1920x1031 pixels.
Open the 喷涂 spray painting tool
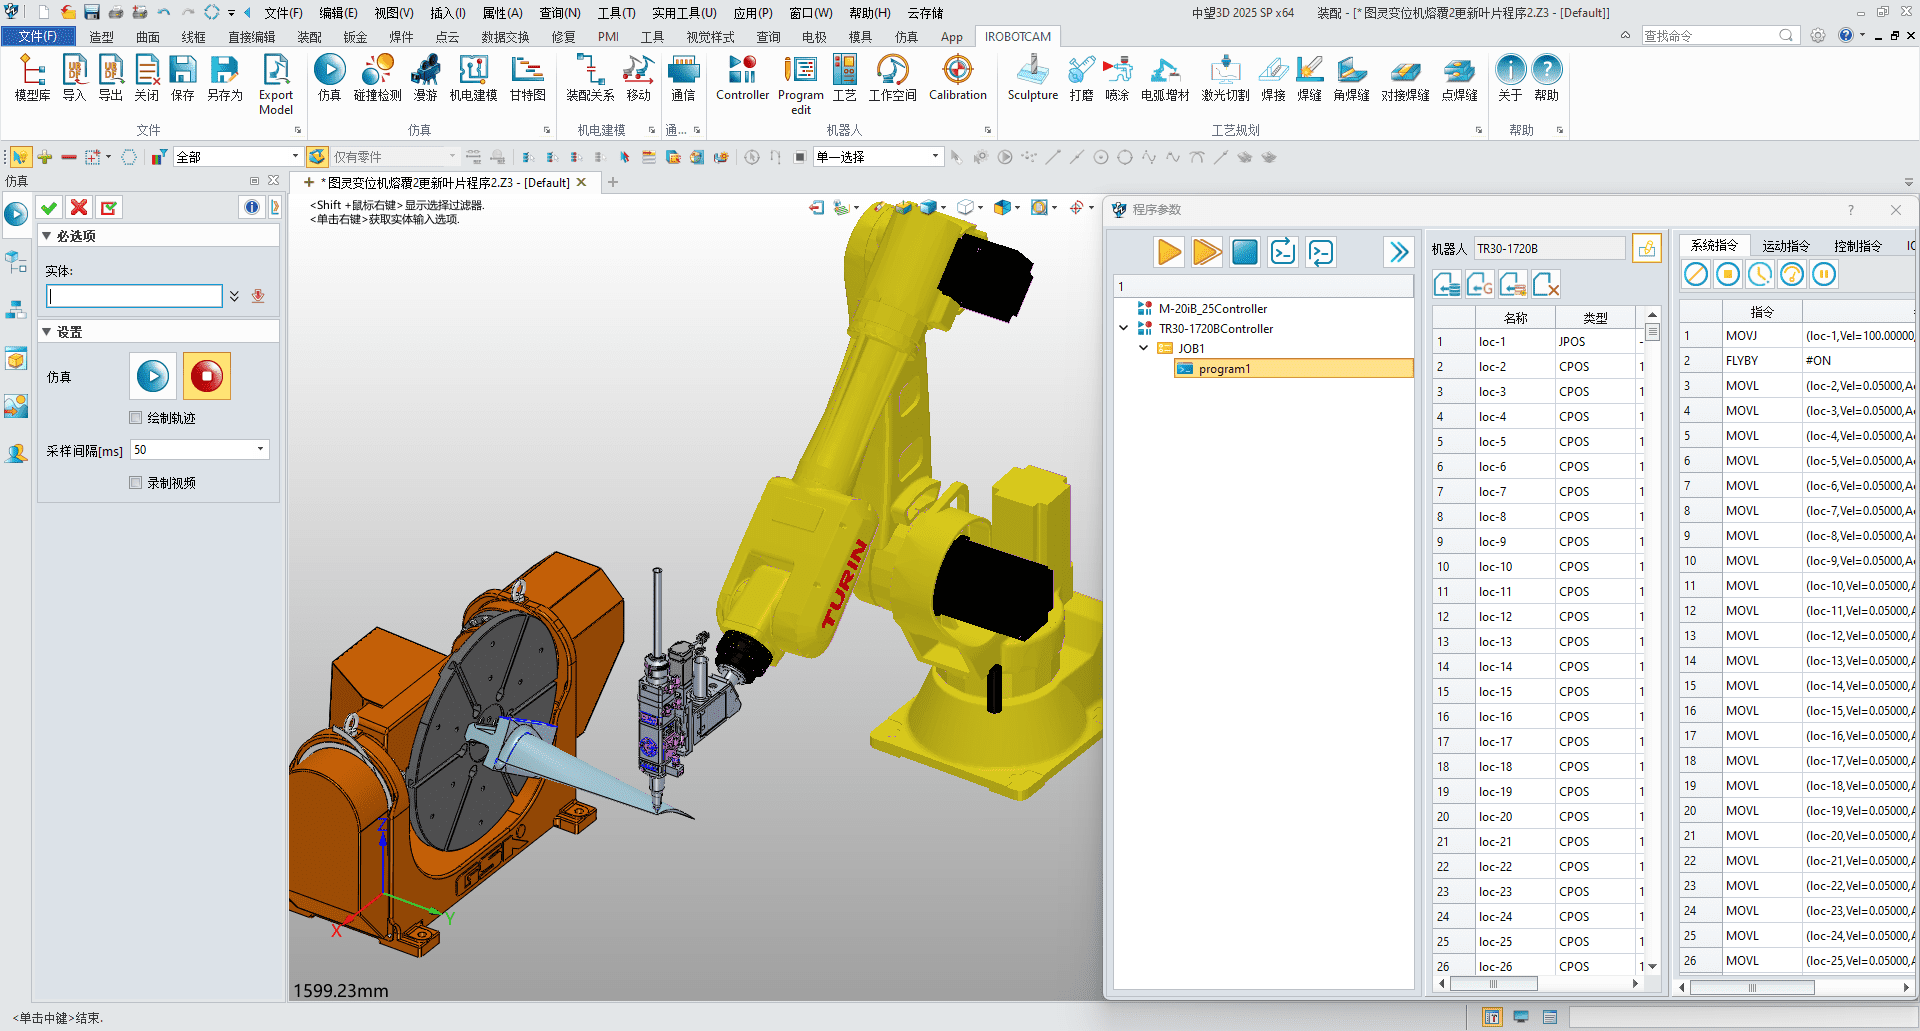1117,78
